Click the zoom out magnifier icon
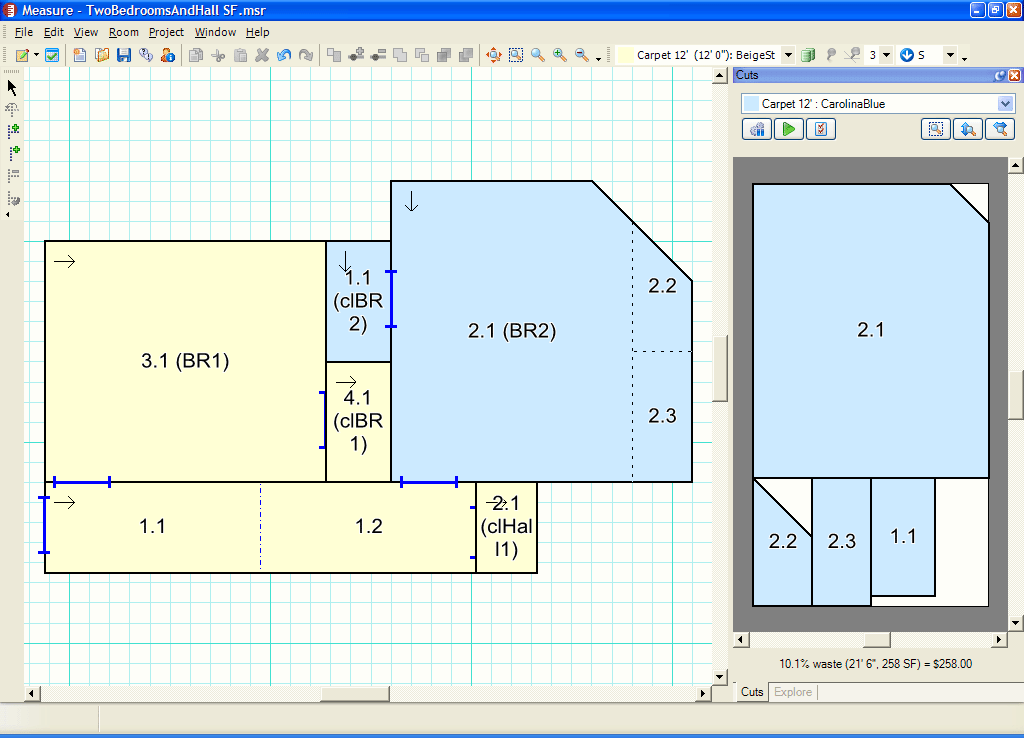This screenshot has width=1024, height=738. tap(581, 55)
